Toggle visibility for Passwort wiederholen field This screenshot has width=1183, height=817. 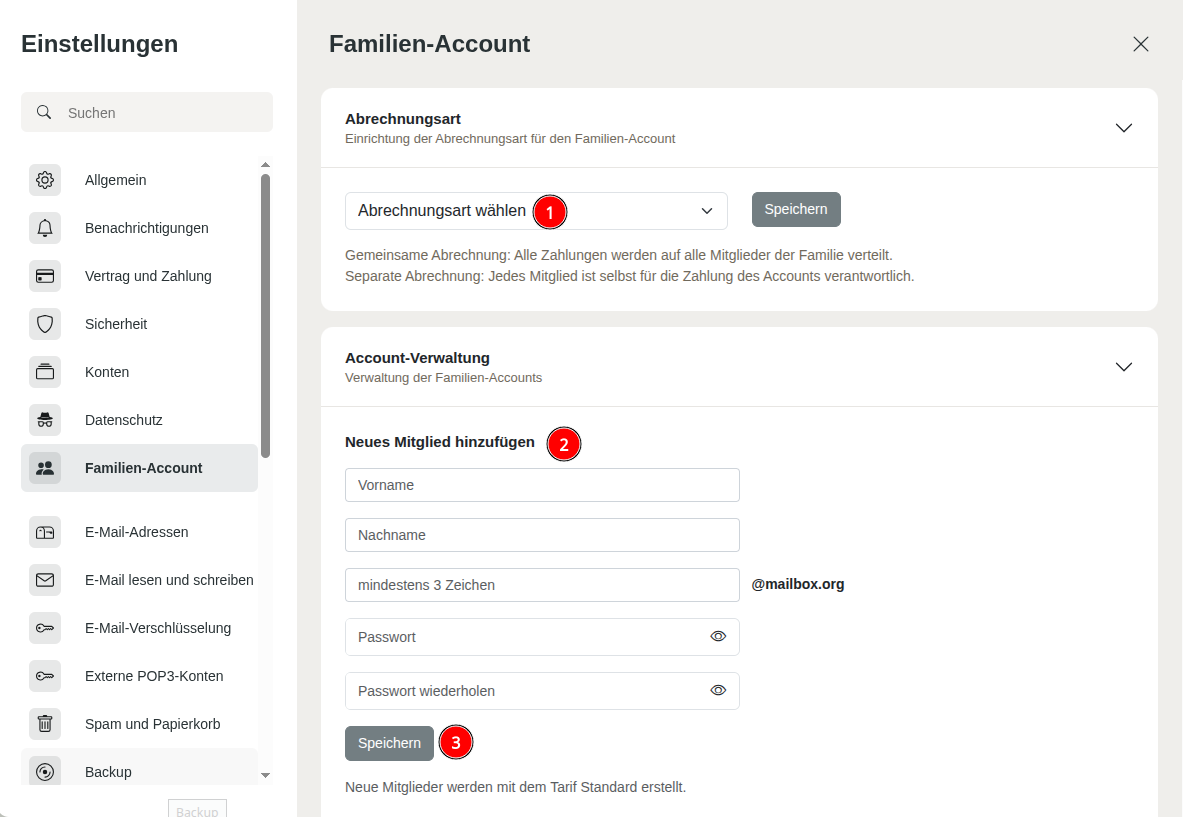tap(718, 691)
